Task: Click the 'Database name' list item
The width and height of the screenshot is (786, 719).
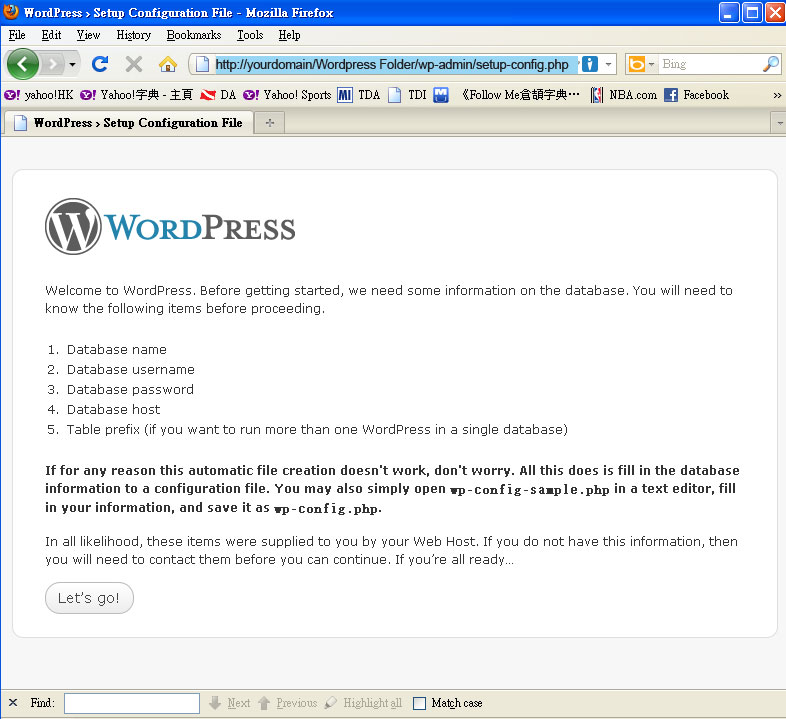Action: point(117,349)
